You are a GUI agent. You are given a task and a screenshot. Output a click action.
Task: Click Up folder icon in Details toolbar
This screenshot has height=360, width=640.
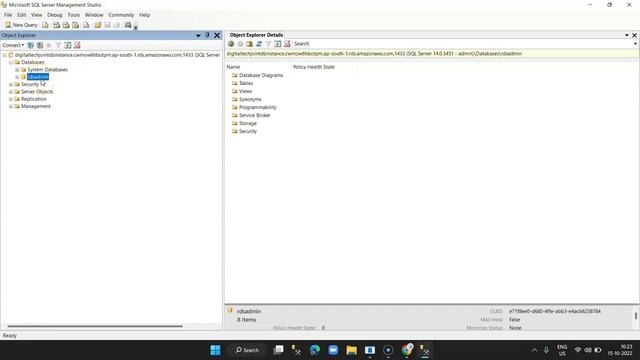(x=249, y=44)
